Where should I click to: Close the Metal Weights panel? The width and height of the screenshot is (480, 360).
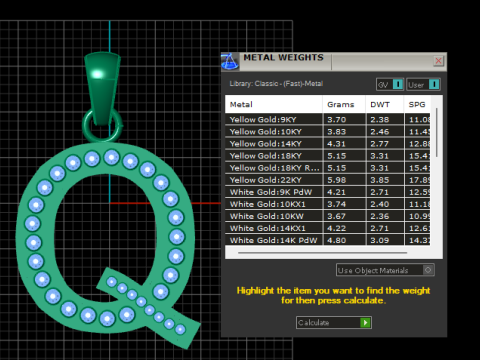pyautogui.click(x=438, y=61)
